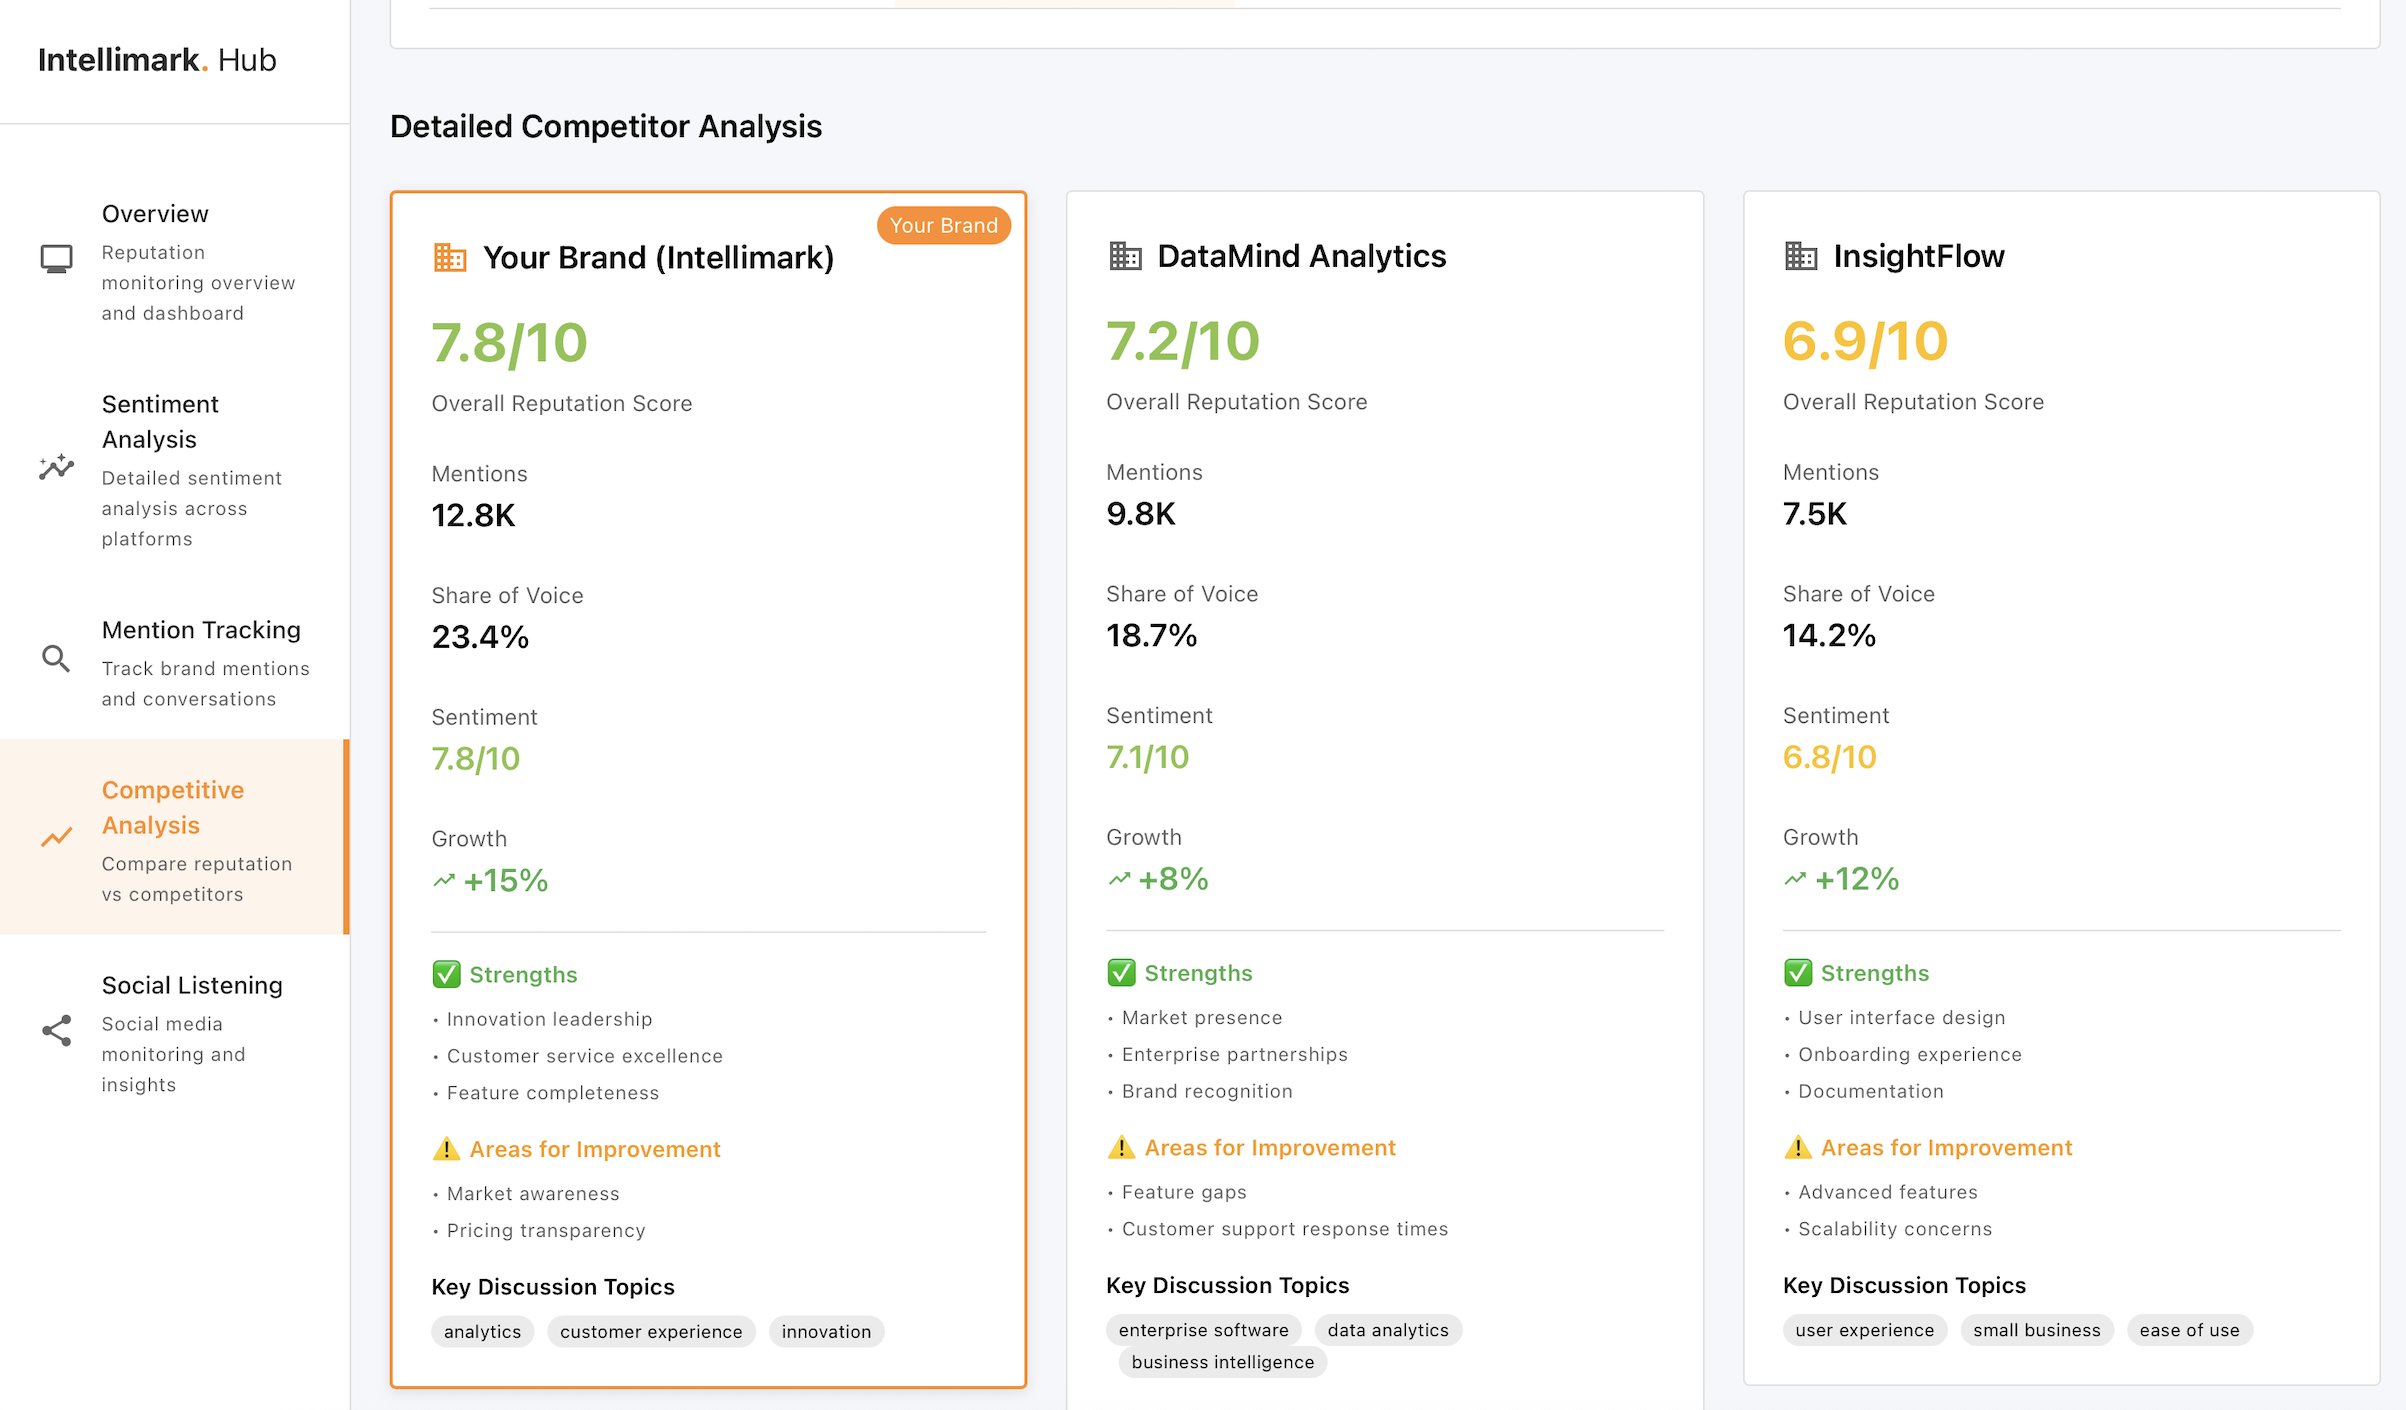Click the building icon beside InsightFlow
This screenshot has width=2406, height=1410.
(1801, 256)
